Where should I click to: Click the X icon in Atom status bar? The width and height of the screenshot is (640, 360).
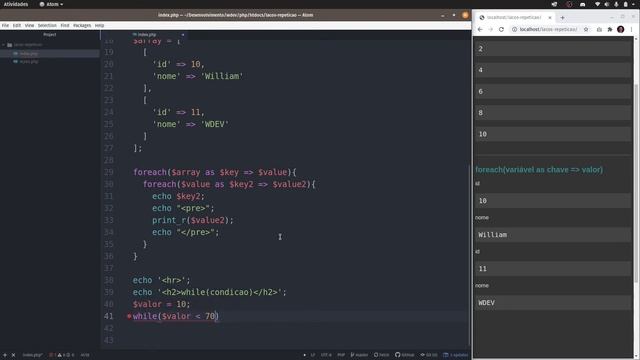[13, 355]
